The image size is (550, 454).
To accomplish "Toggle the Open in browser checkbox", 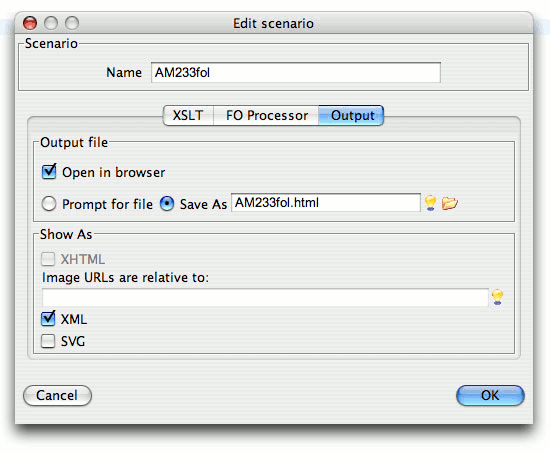I will 49,172.
